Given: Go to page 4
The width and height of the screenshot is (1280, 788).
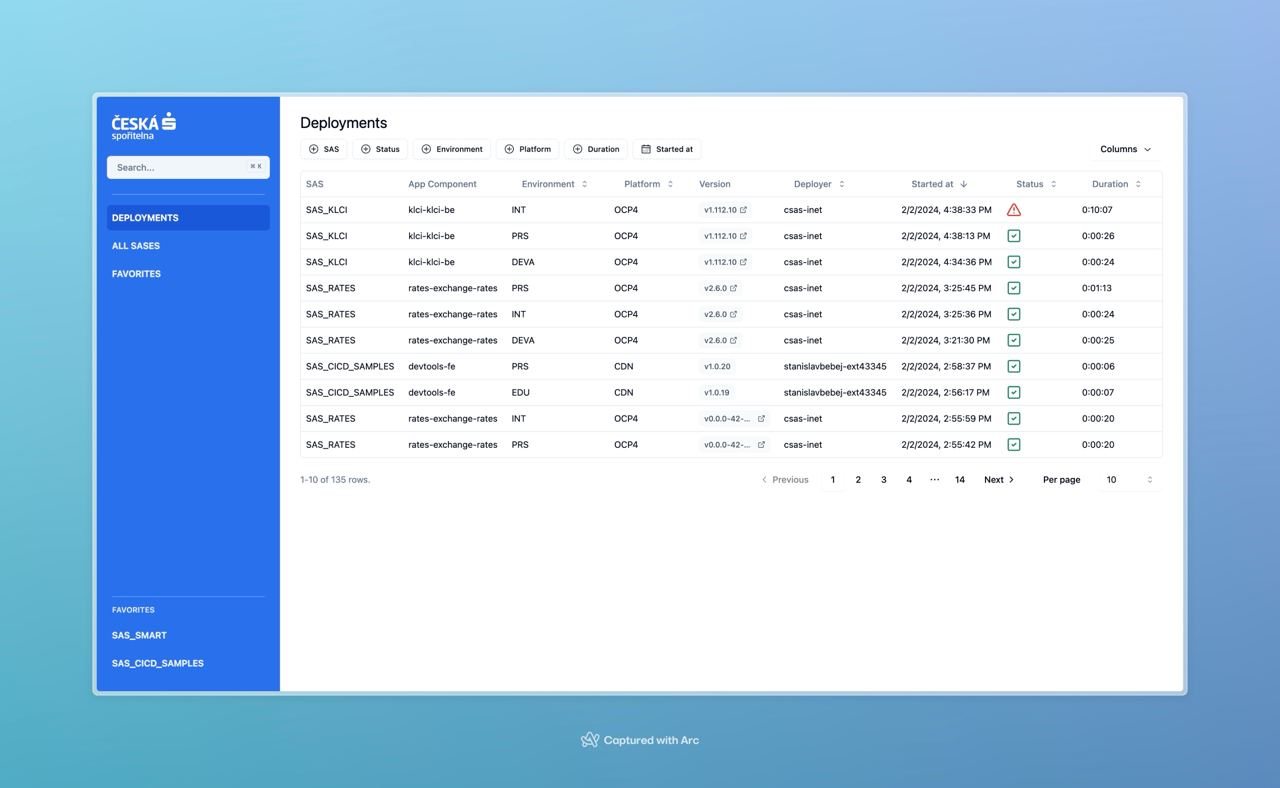Looking at the screenshot, I should tap(909, 480).
